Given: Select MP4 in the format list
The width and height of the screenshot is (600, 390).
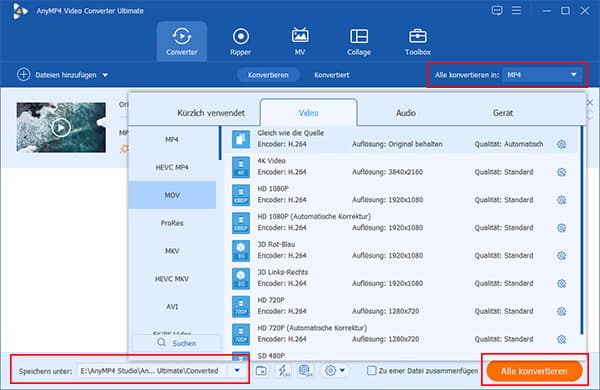Looking at the screenshot, I should coord(172,140).
